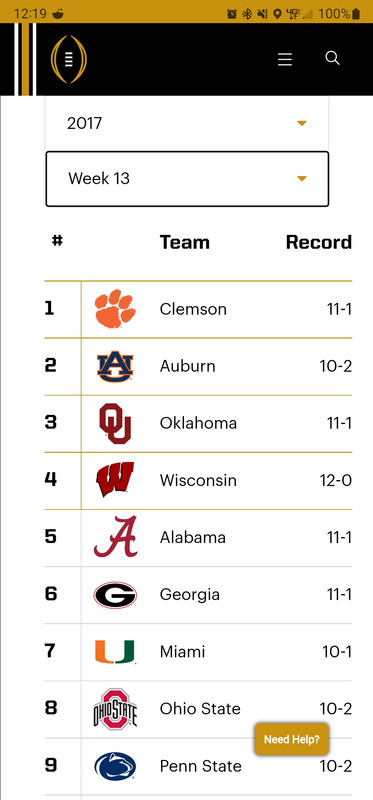
Task: Tap the search magnifier icon
Action: pos(332,58)
